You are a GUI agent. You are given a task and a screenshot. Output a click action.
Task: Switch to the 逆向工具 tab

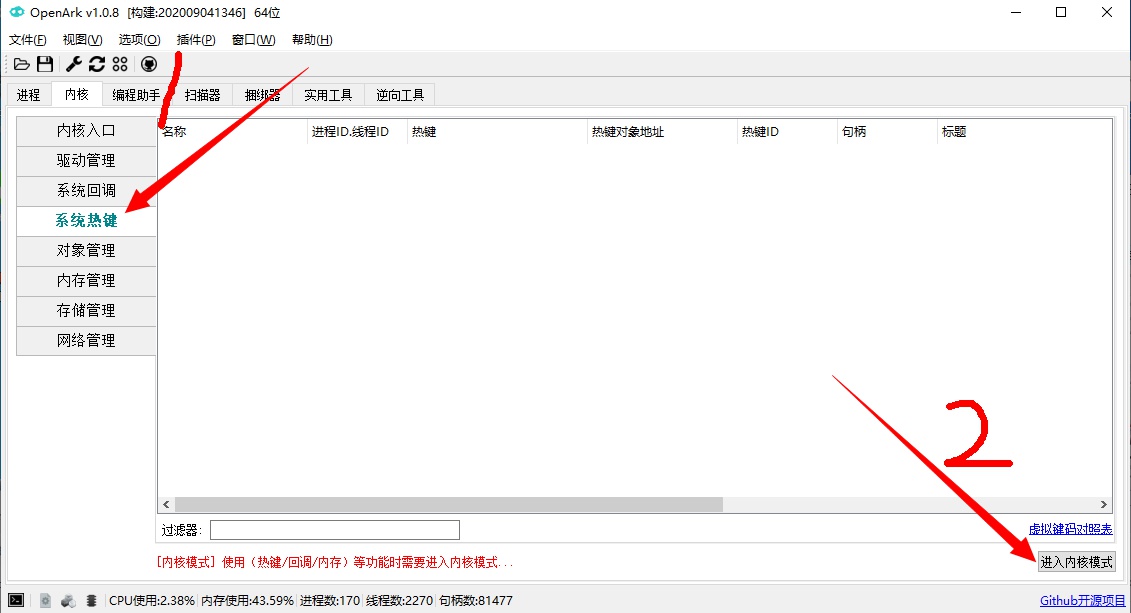tap(399, 94)
